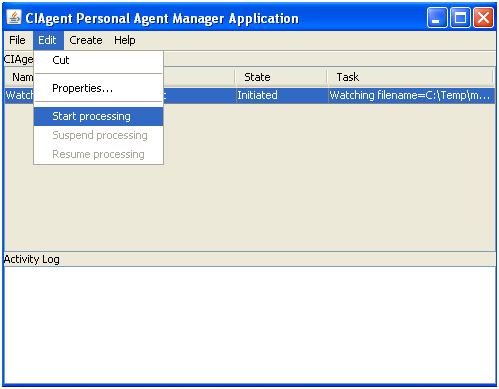The height and width of the screenshot is (389, 499).
Task: Select the Watching filename task cell
Action: [x=411, y=95]
